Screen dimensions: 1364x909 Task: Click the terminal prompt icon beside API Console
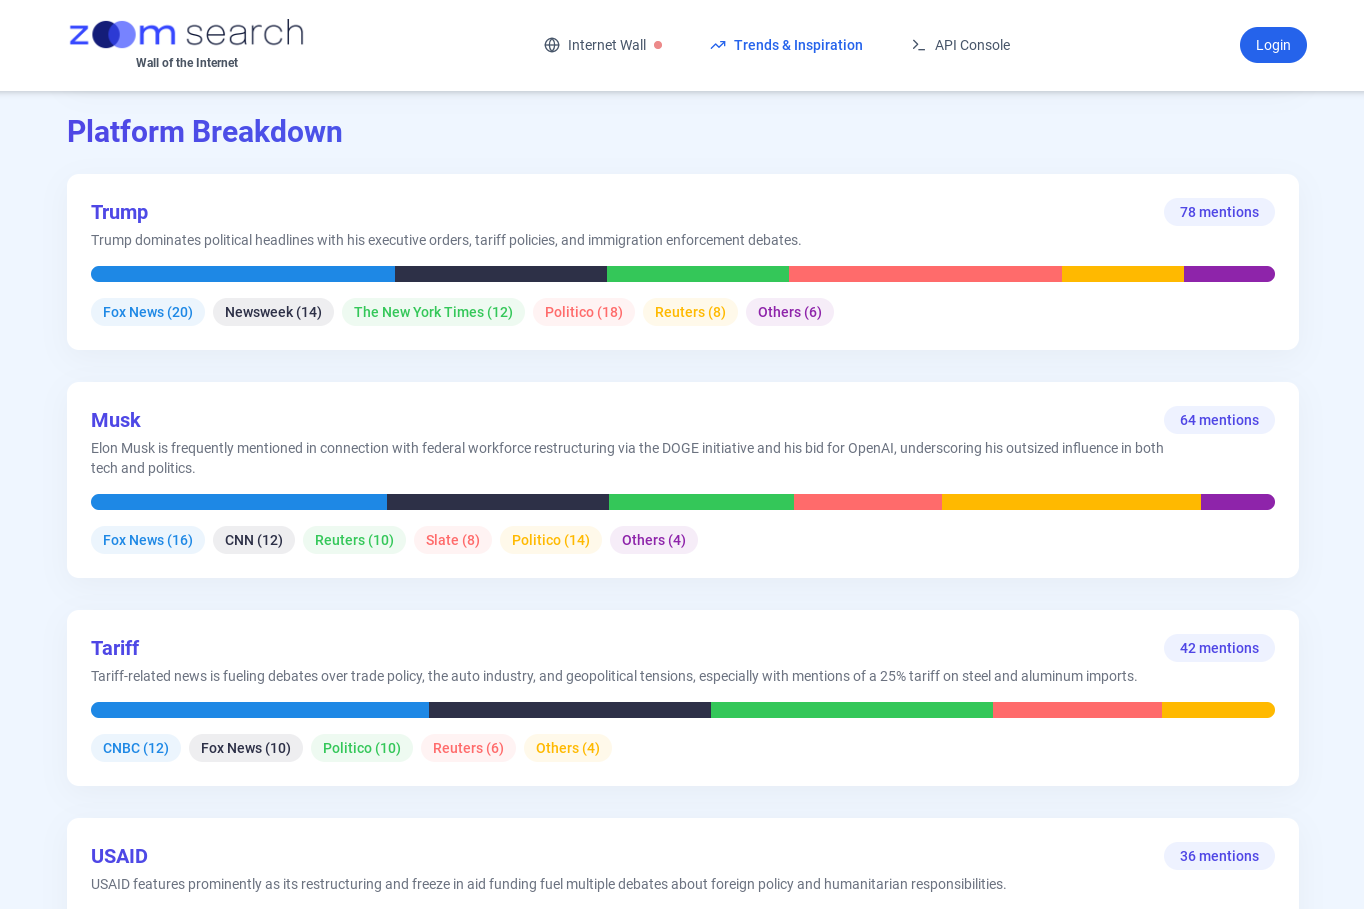[919, 45]
